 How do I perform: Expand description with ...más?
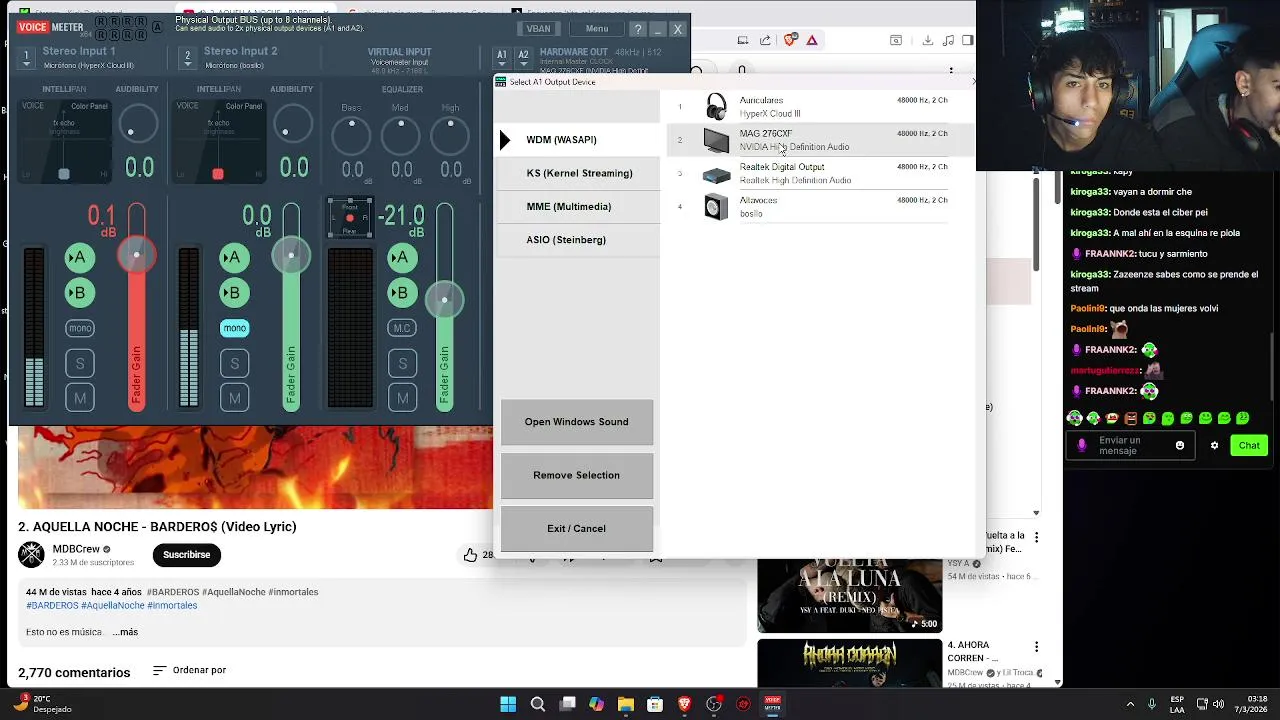(x=126, y=632)
